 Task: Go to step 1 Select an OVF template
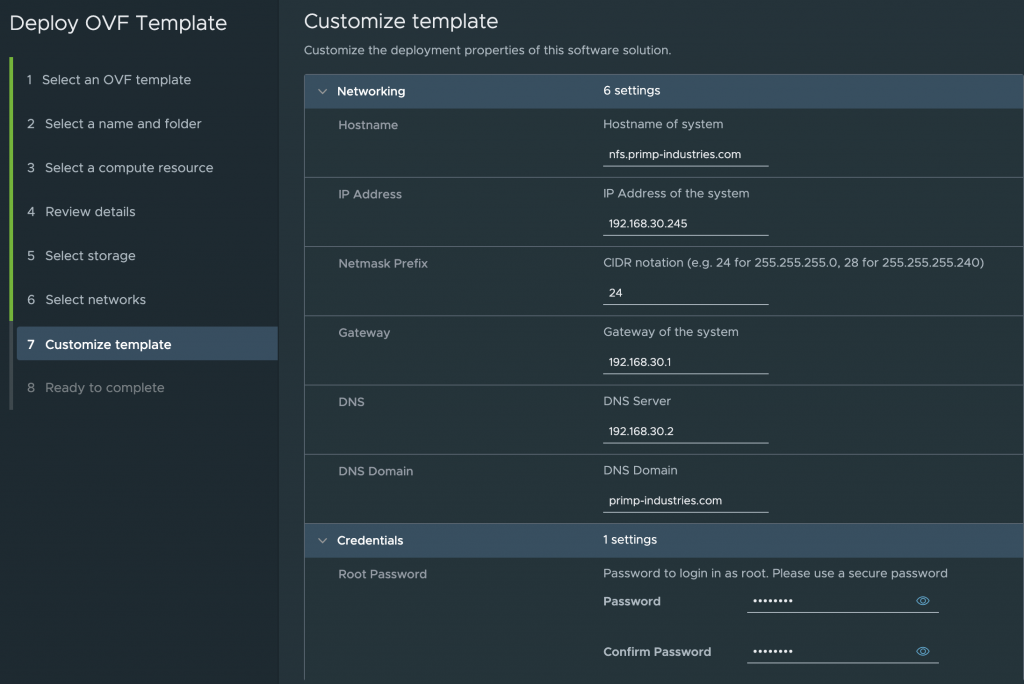click(116, 80)
